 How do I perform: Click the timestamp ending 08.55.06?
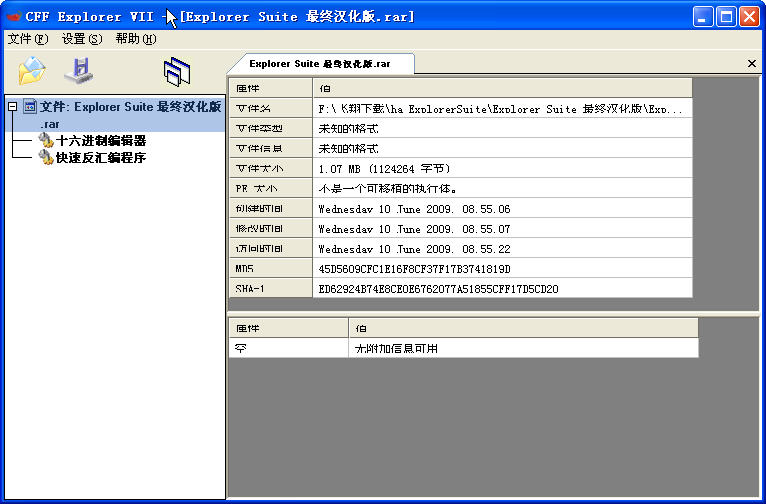502,209
